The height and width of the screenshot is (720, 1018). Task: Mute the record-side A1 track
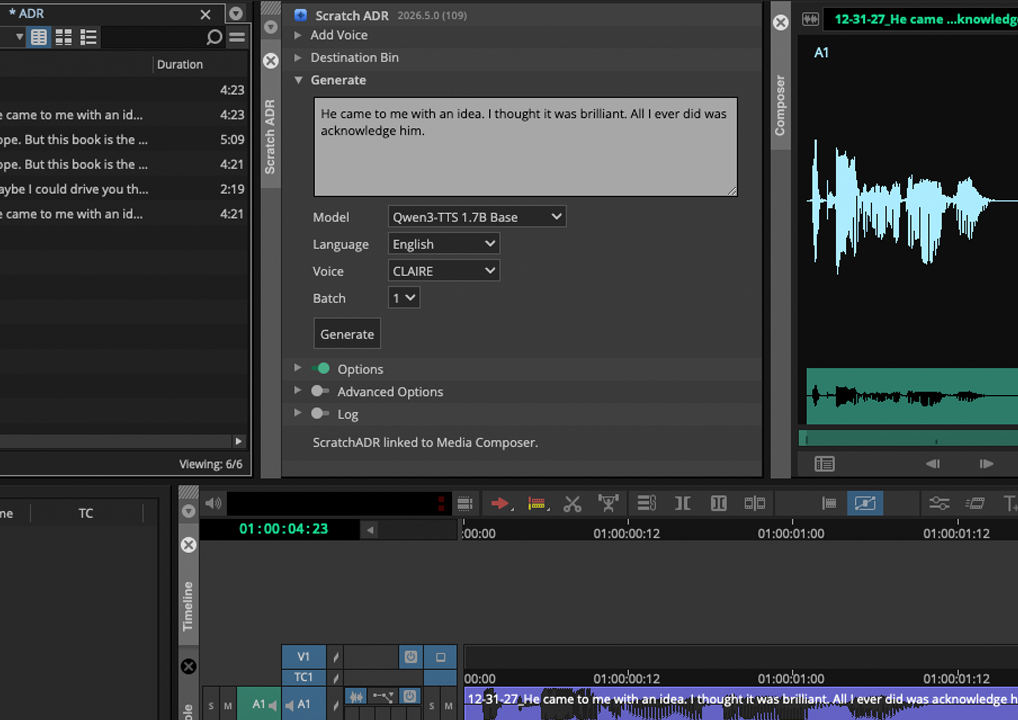(x=449, y=705)
